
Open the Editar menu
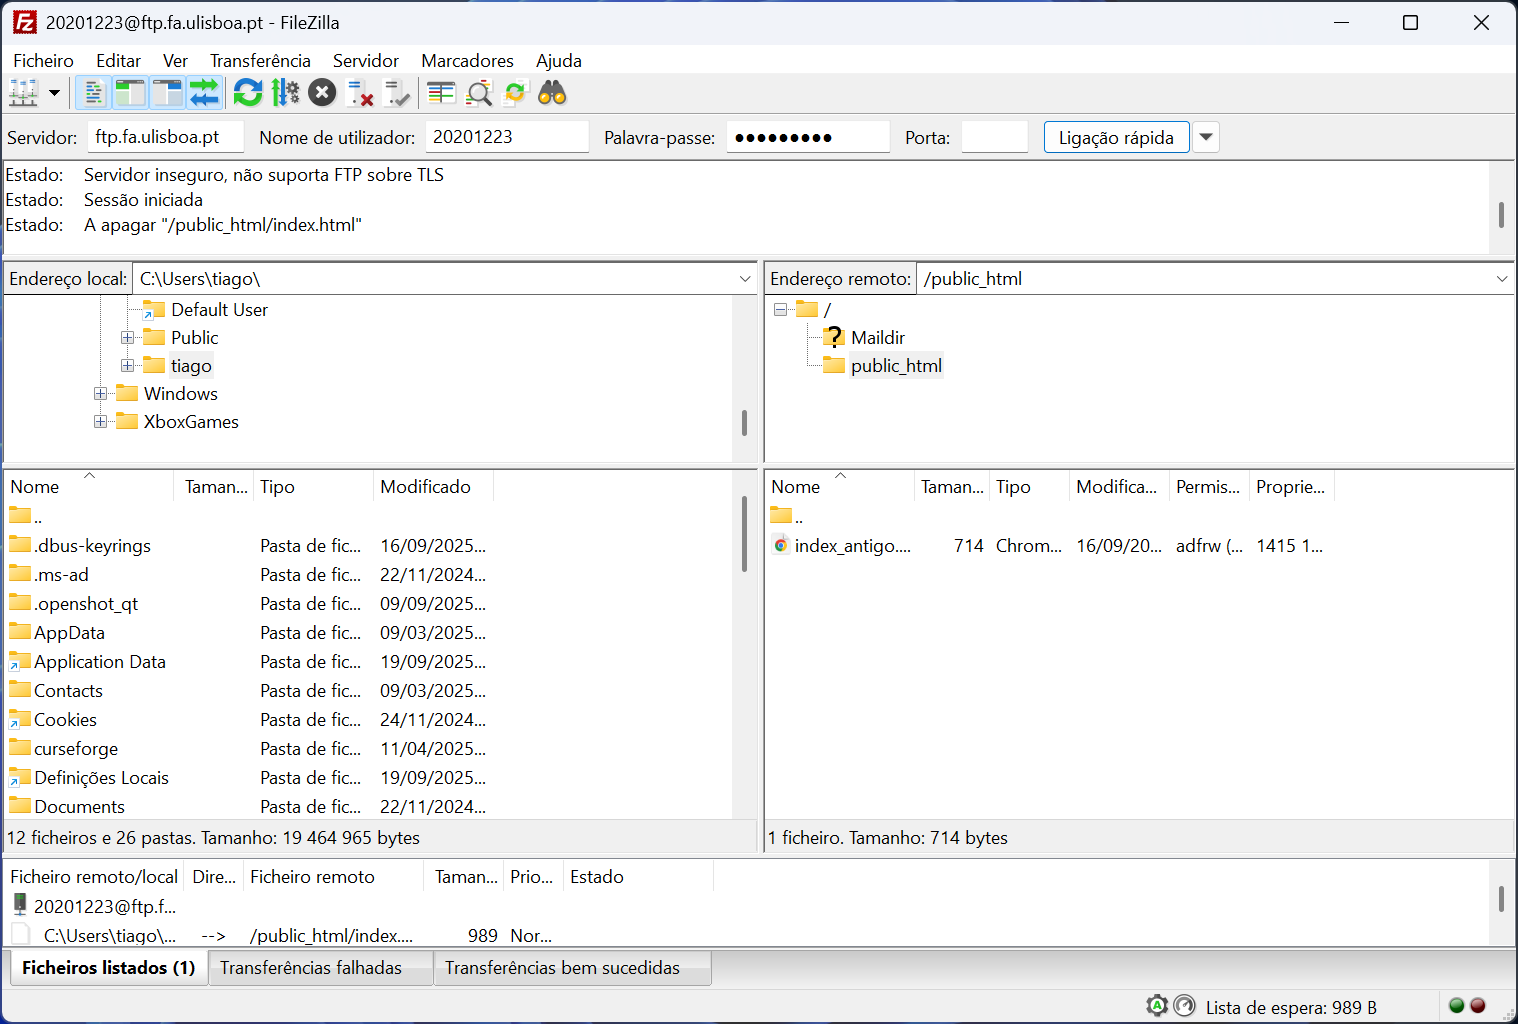click(x=118, y=61)
